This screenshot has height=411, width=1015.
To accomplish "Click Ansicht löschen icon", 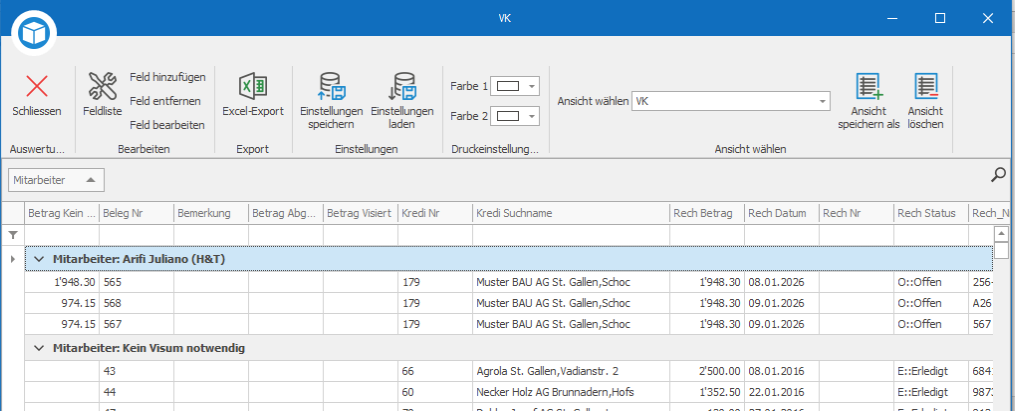I will click(x=926, y=86).
